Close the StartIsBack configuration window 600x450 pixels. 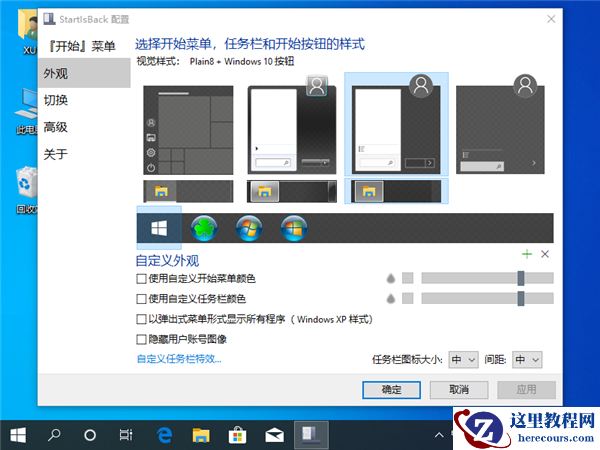tap(551, 19)
